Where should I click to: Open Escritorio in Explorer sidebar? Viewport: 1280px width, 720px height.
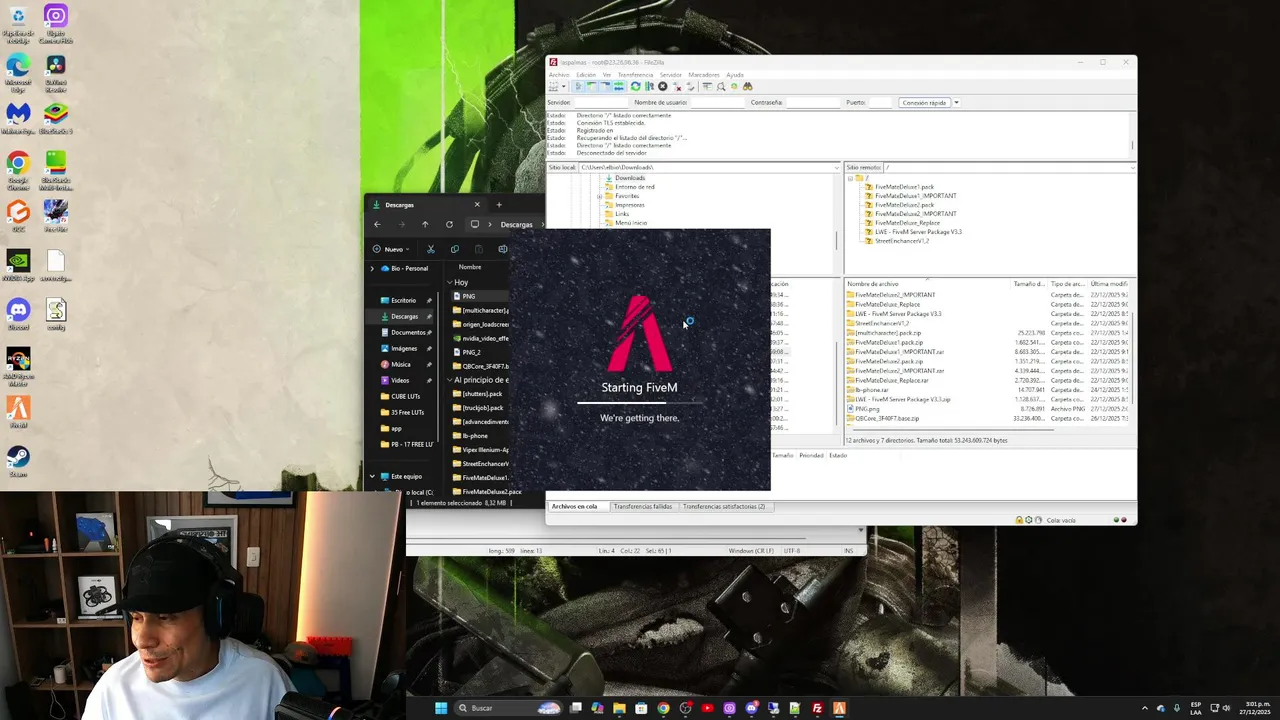pos(404,300)
